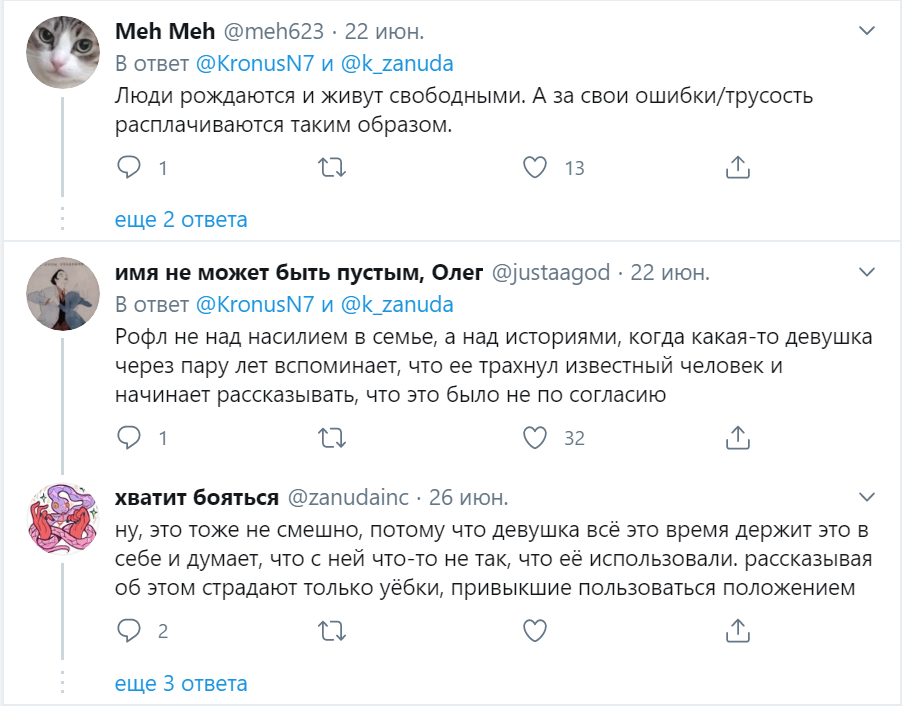
Task: Open the @k_zanuda mention in justaagod's tweet
Action: coord(397,304)
